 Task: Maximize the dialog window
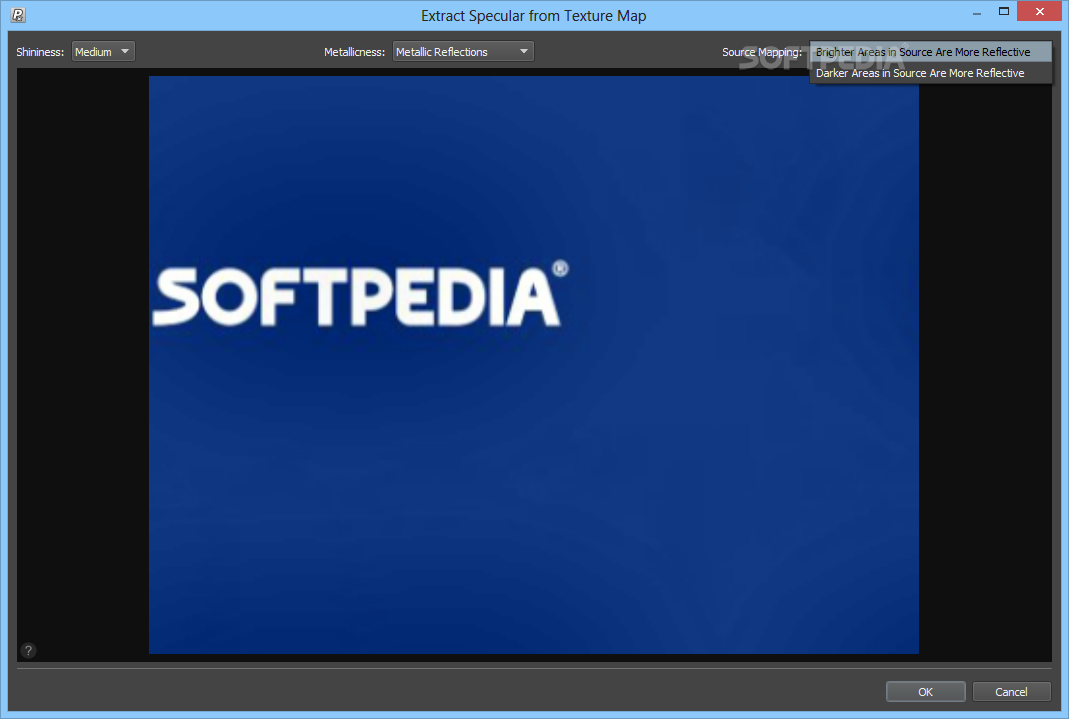click(1004, 12)
